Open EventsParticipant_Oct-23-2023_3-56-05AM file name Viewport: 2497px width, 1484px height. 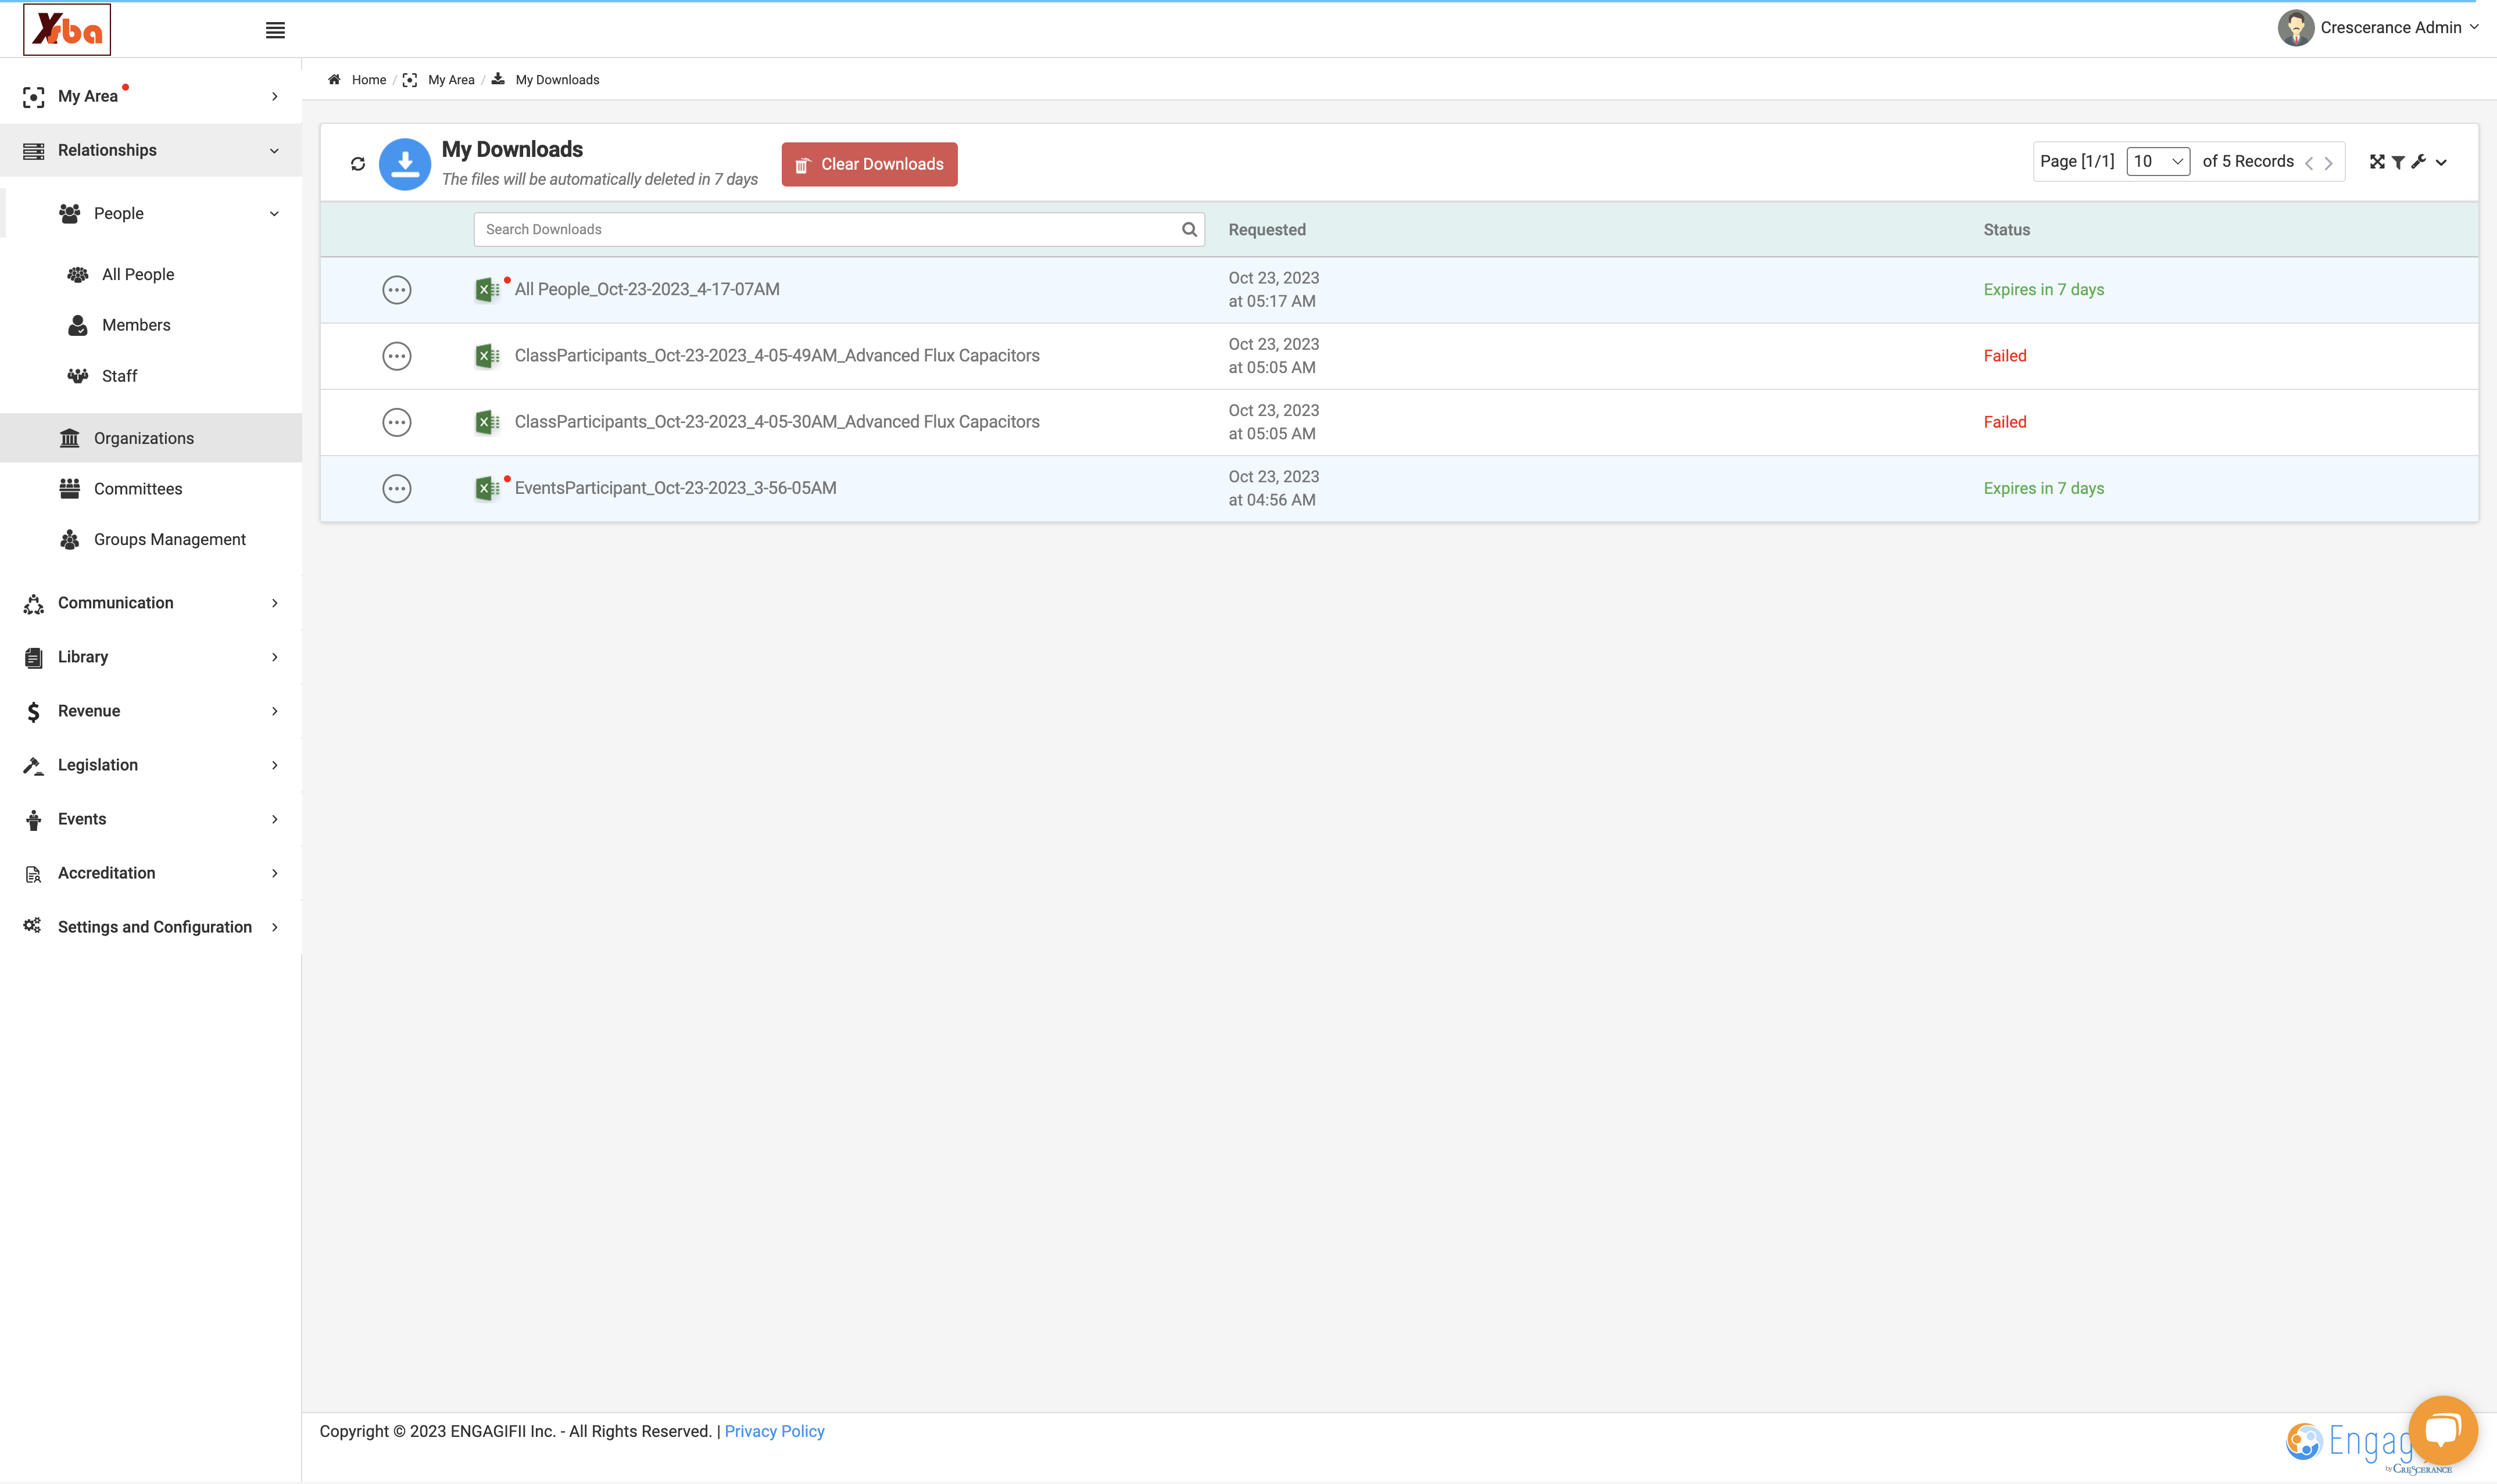coord(675,488)
